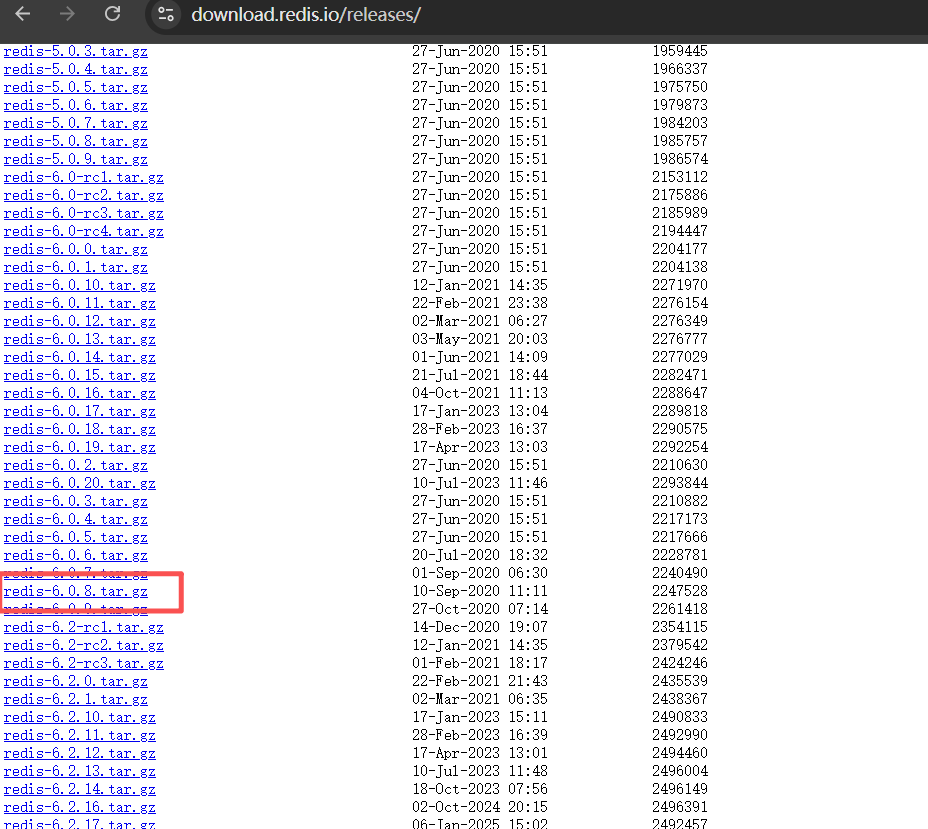Click the redis-6.0.0.tar.gz link
Screen dimensions: 928x829
[x=76, y=250]
